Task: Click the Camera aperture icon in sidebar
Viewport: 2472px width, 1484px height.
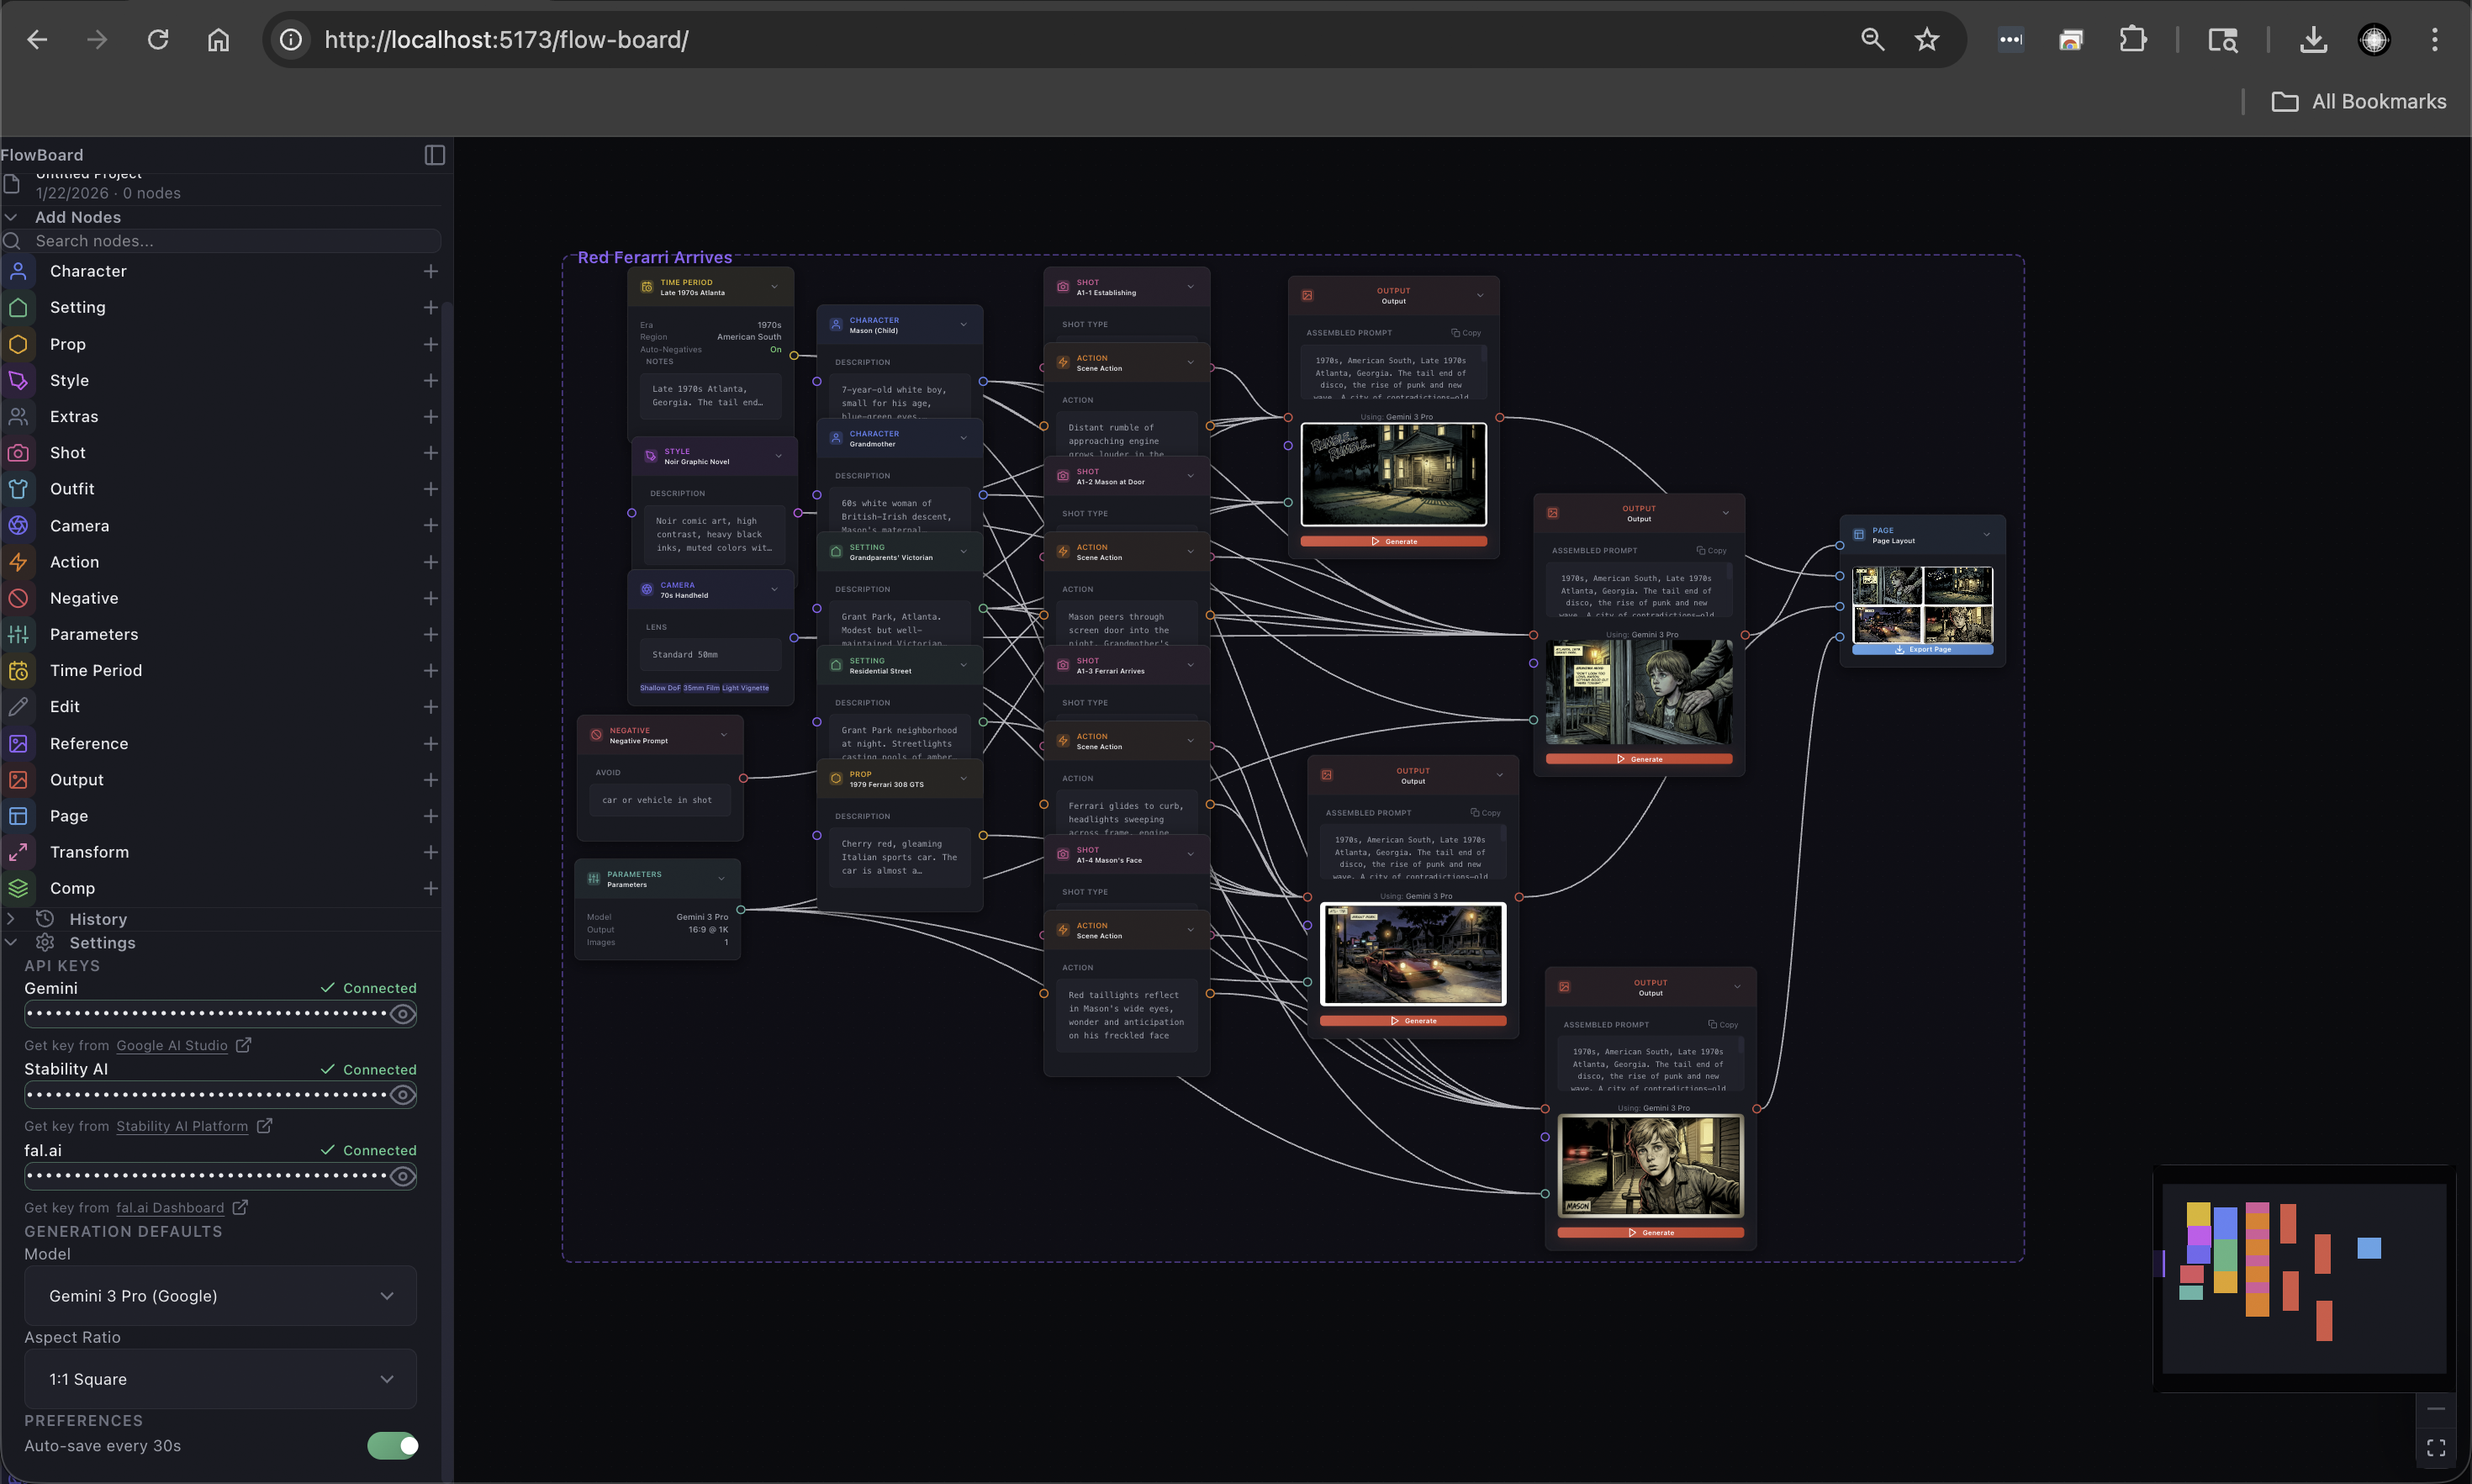Action: coord(18,525)
